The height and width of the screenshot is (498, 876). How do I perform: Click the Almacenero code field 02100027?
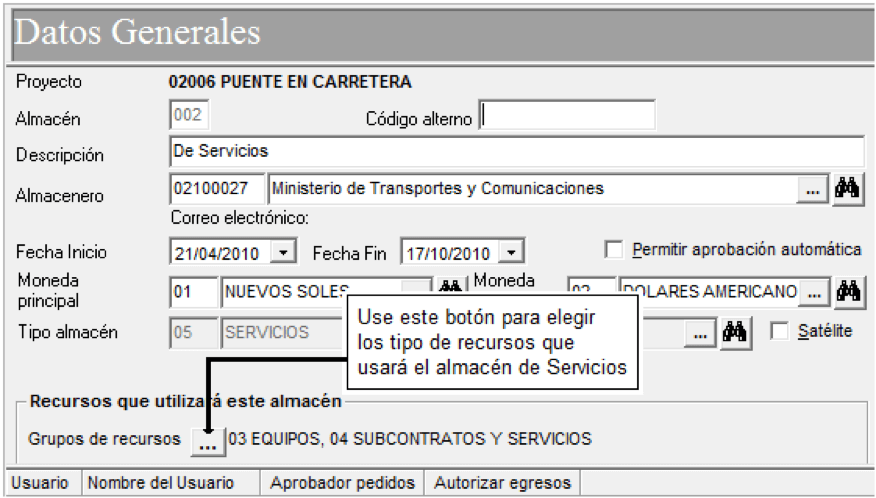tap(217, 189)
